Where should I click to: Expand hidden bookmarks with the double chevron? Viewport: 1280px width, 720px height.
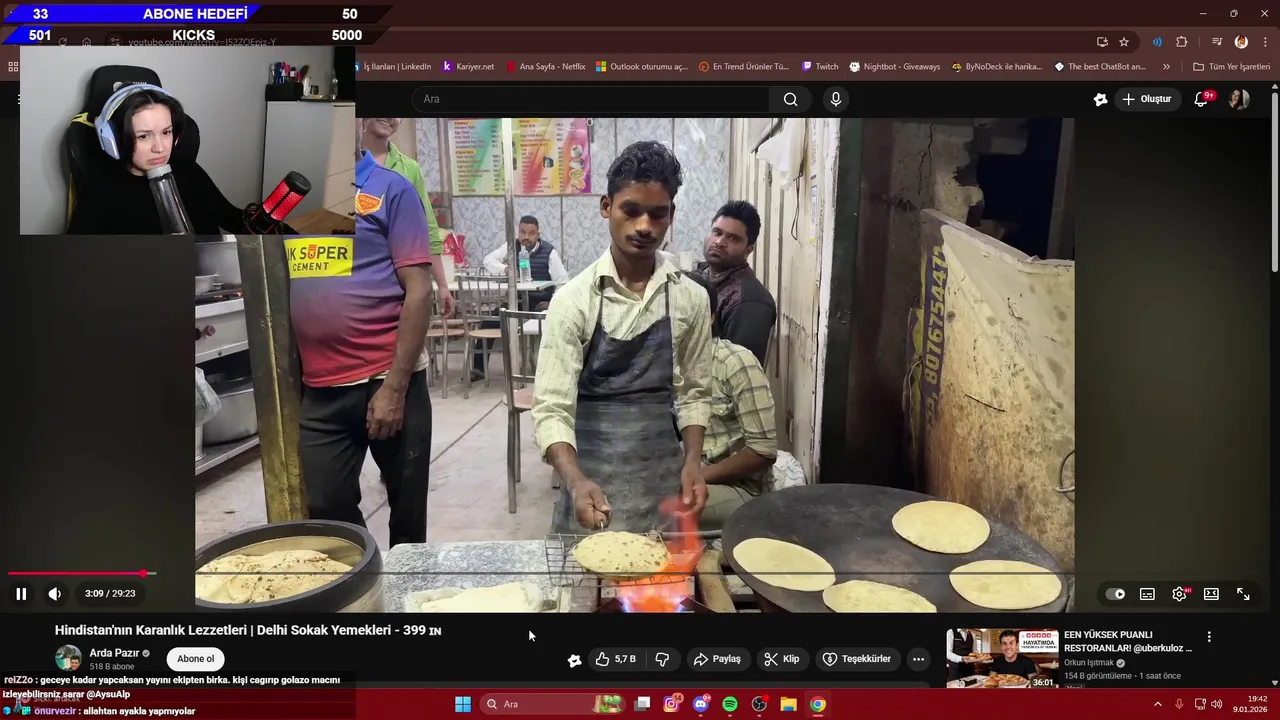[1166, 67]
